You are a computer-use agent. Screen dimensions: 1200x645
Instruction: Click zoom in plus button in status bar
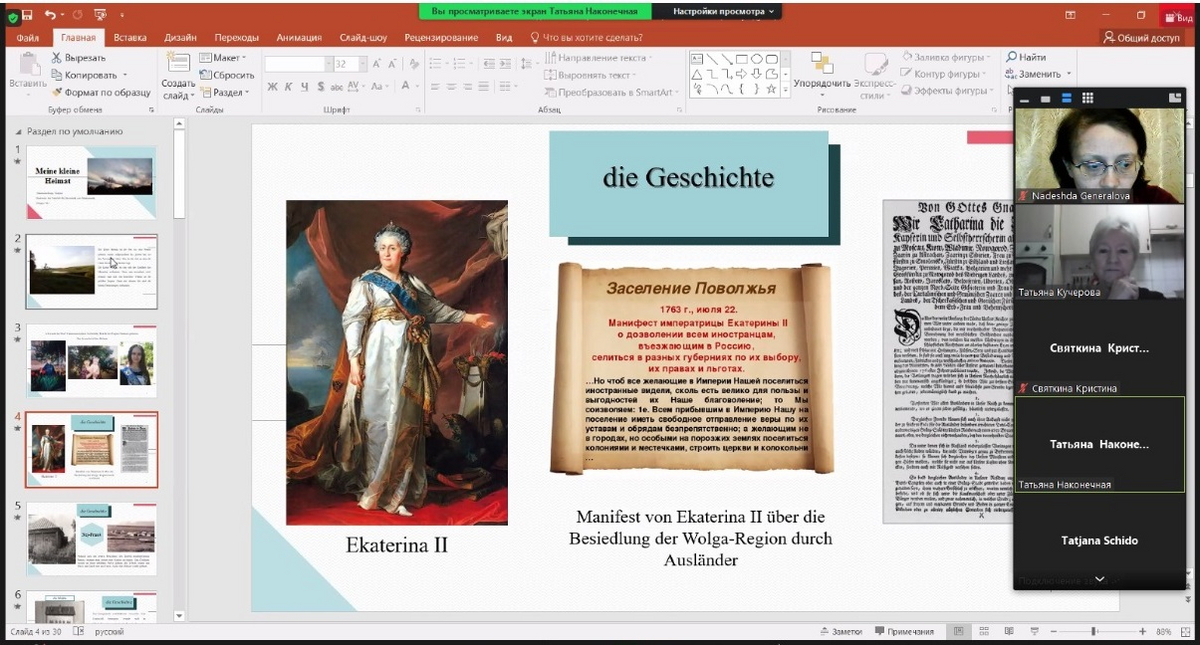1142,632
